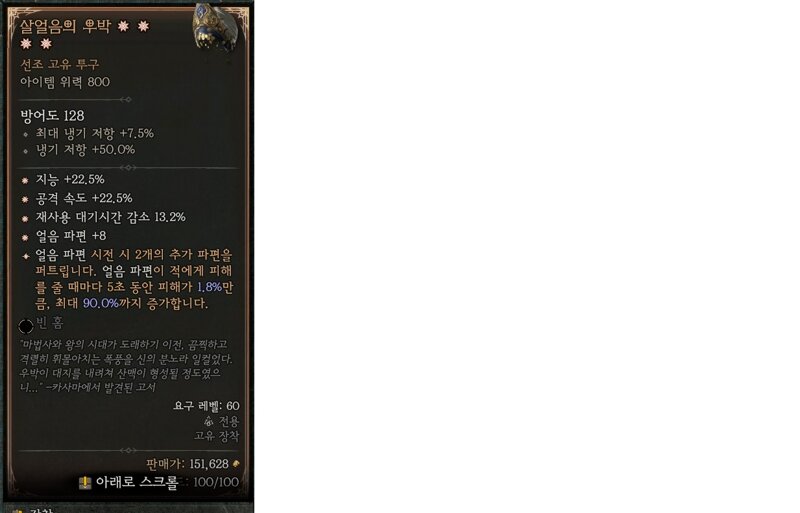Select the item title 살얼음의 우박
The height and width of the screenshot is (513, 800).
pos(66,26)
